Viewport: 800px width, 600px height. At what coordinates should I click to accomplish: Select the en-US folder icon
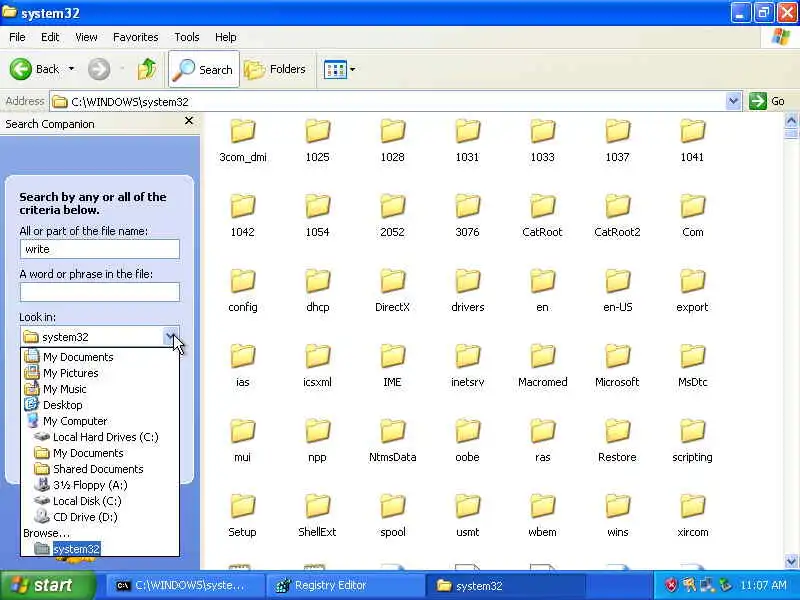pyautogui.click(x=617, y=281)
